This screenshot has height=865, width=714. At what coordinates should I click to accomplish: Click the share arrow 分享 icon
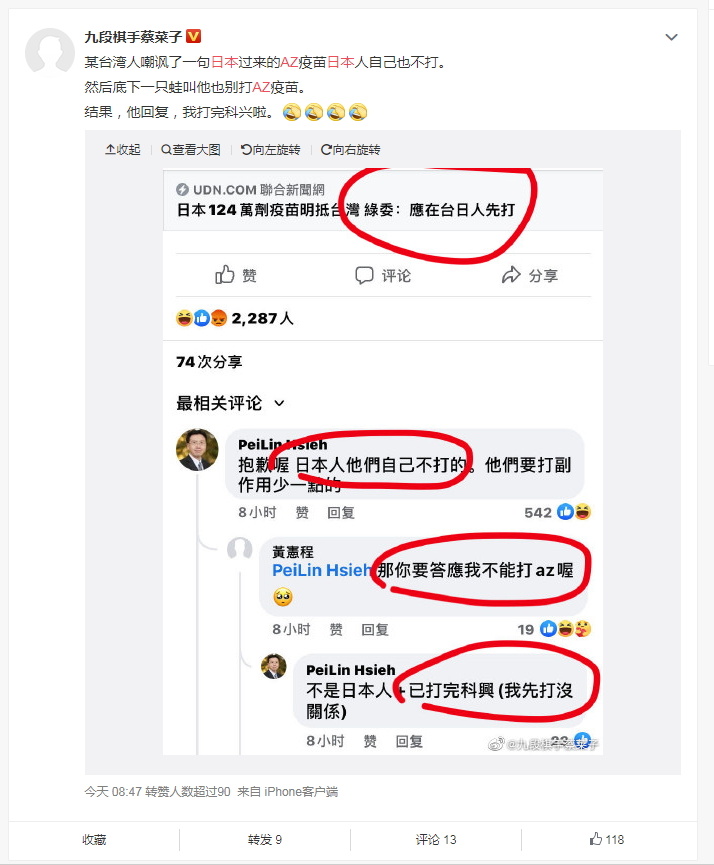[x=511, y=274]
